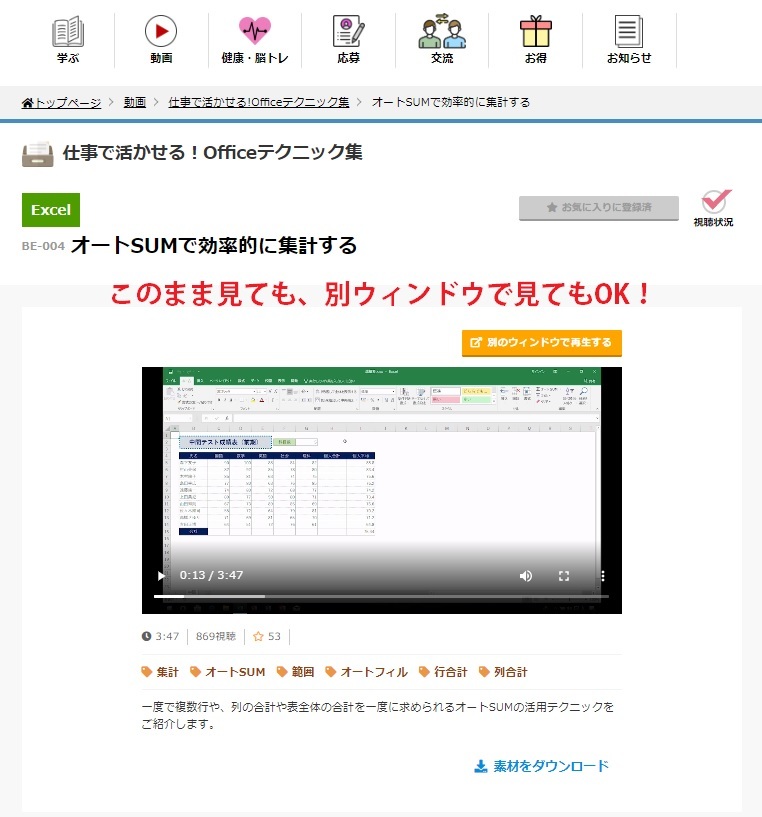Open the お知らせ document icon
This screenshot has width=762, height=817.
tap(629, 32)
